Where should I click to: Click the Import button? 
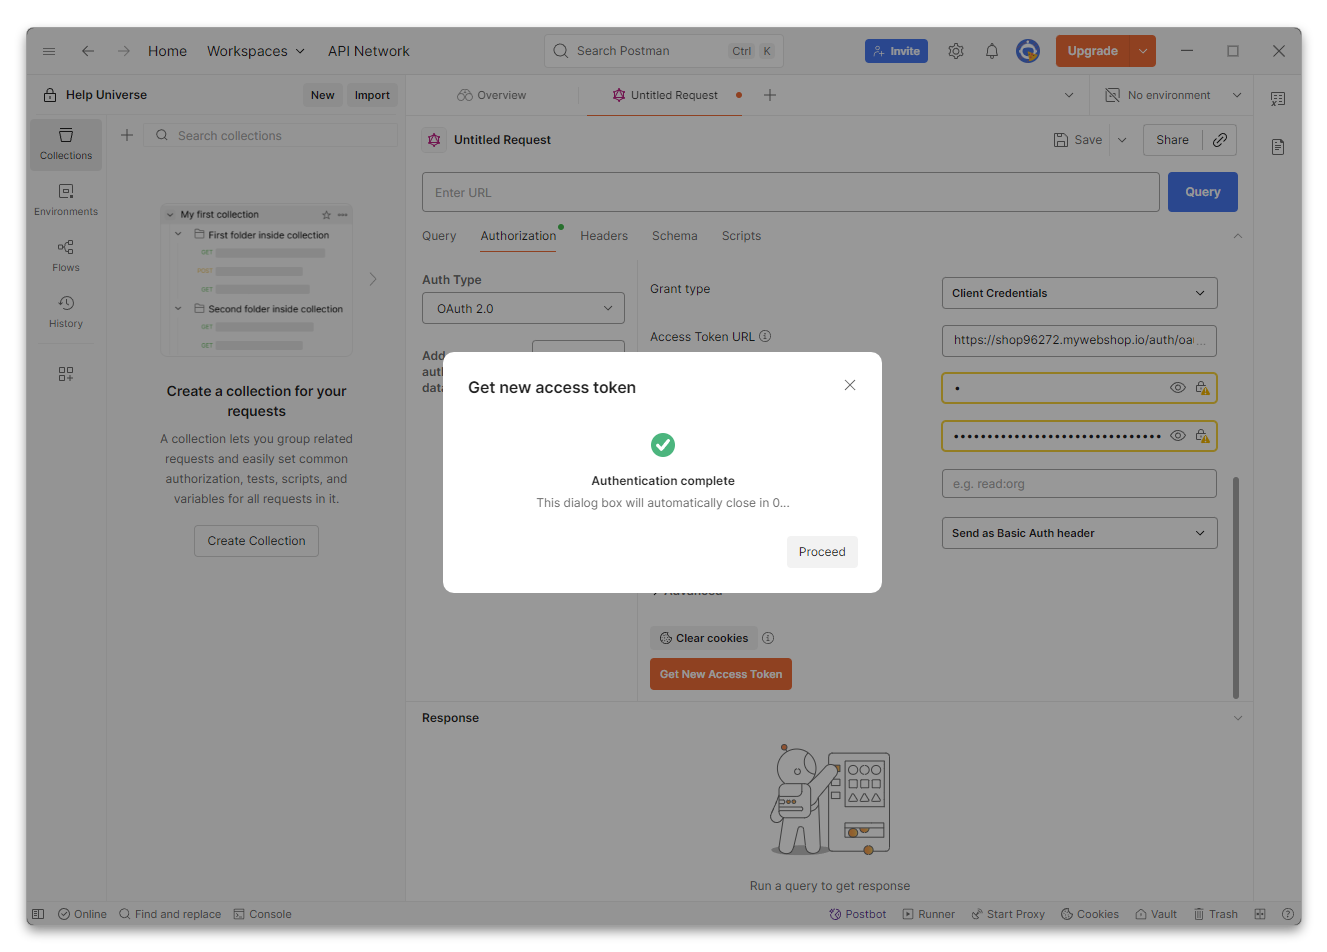coord(372,95)
